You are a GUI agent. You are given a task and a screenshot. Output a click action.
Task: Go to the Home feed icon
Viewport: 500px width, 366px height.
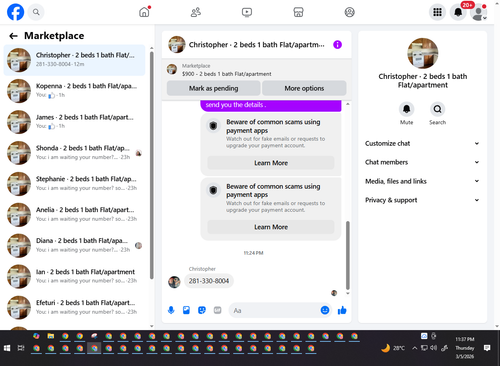point(144,12)
